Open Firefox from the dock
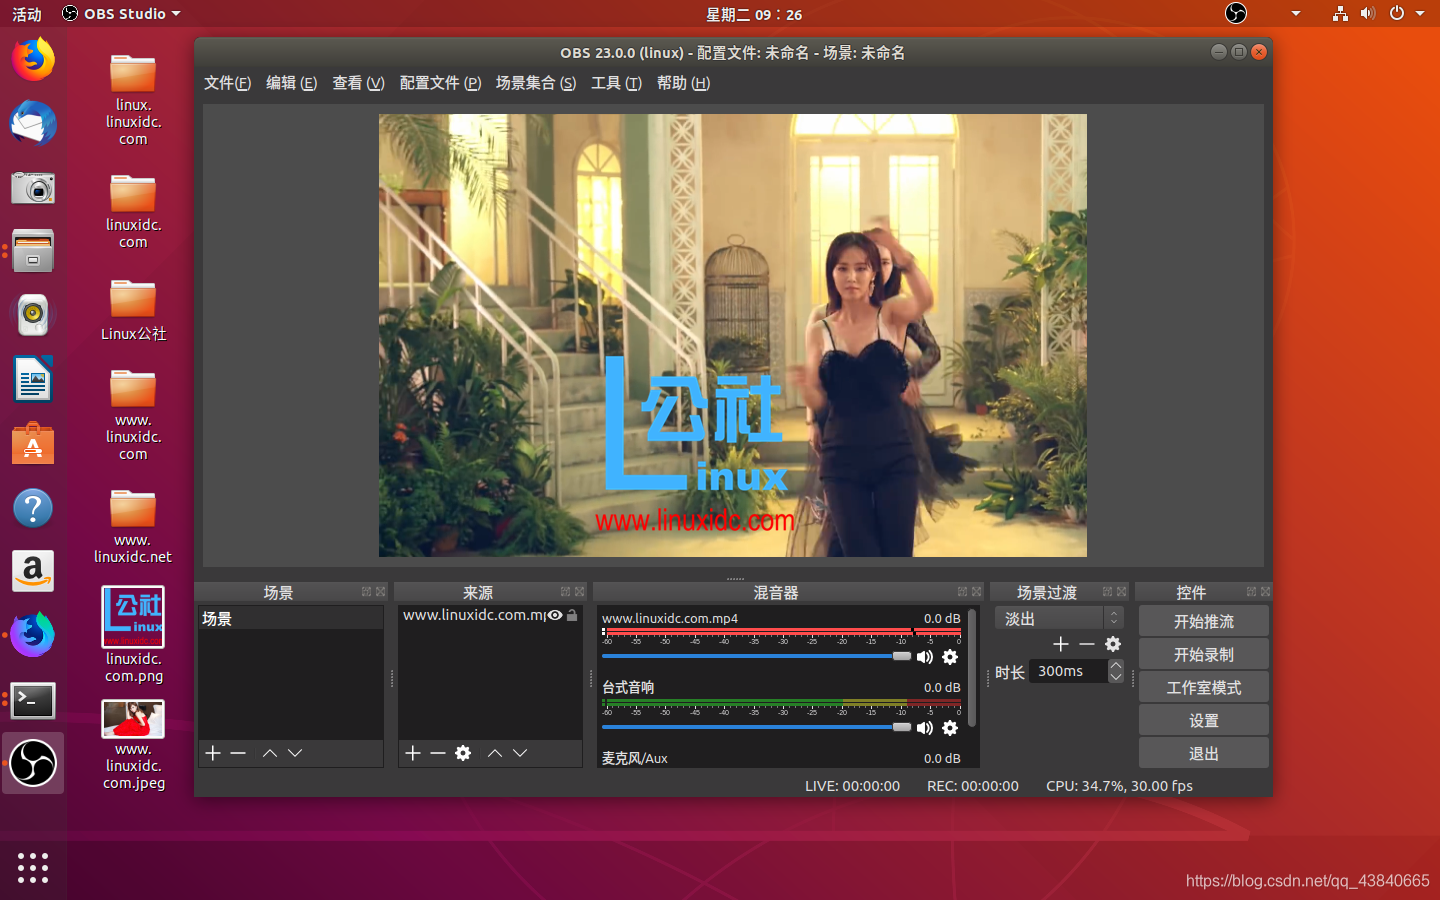1440x900 pixels. [33, 60]
